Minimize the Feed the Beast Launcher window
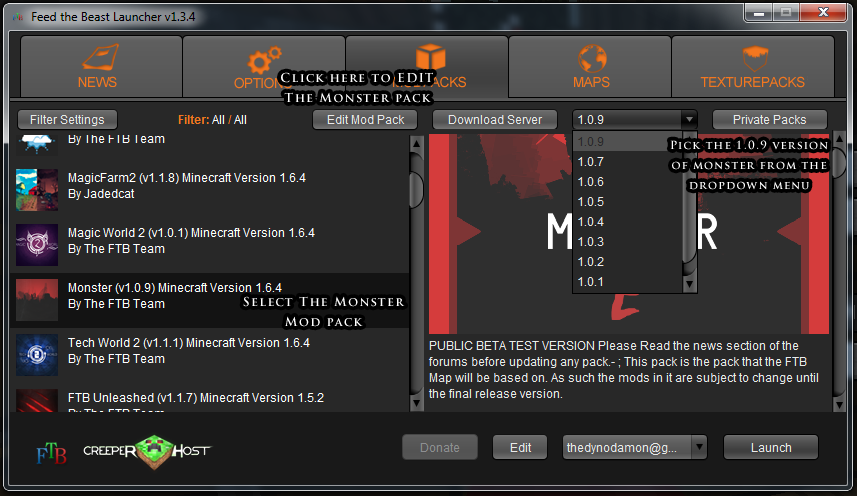Image resolution: width=857 pixels, height=496 pixels. tap(759, 13)
